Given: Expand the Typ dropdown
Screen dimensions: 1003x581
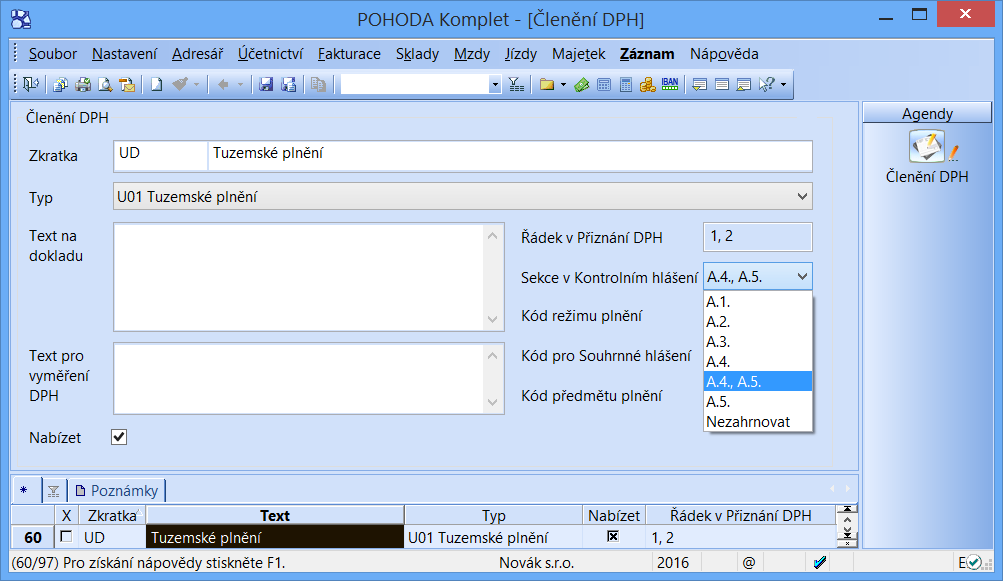Looking at the screenshot, I should [x=800, y=197].
